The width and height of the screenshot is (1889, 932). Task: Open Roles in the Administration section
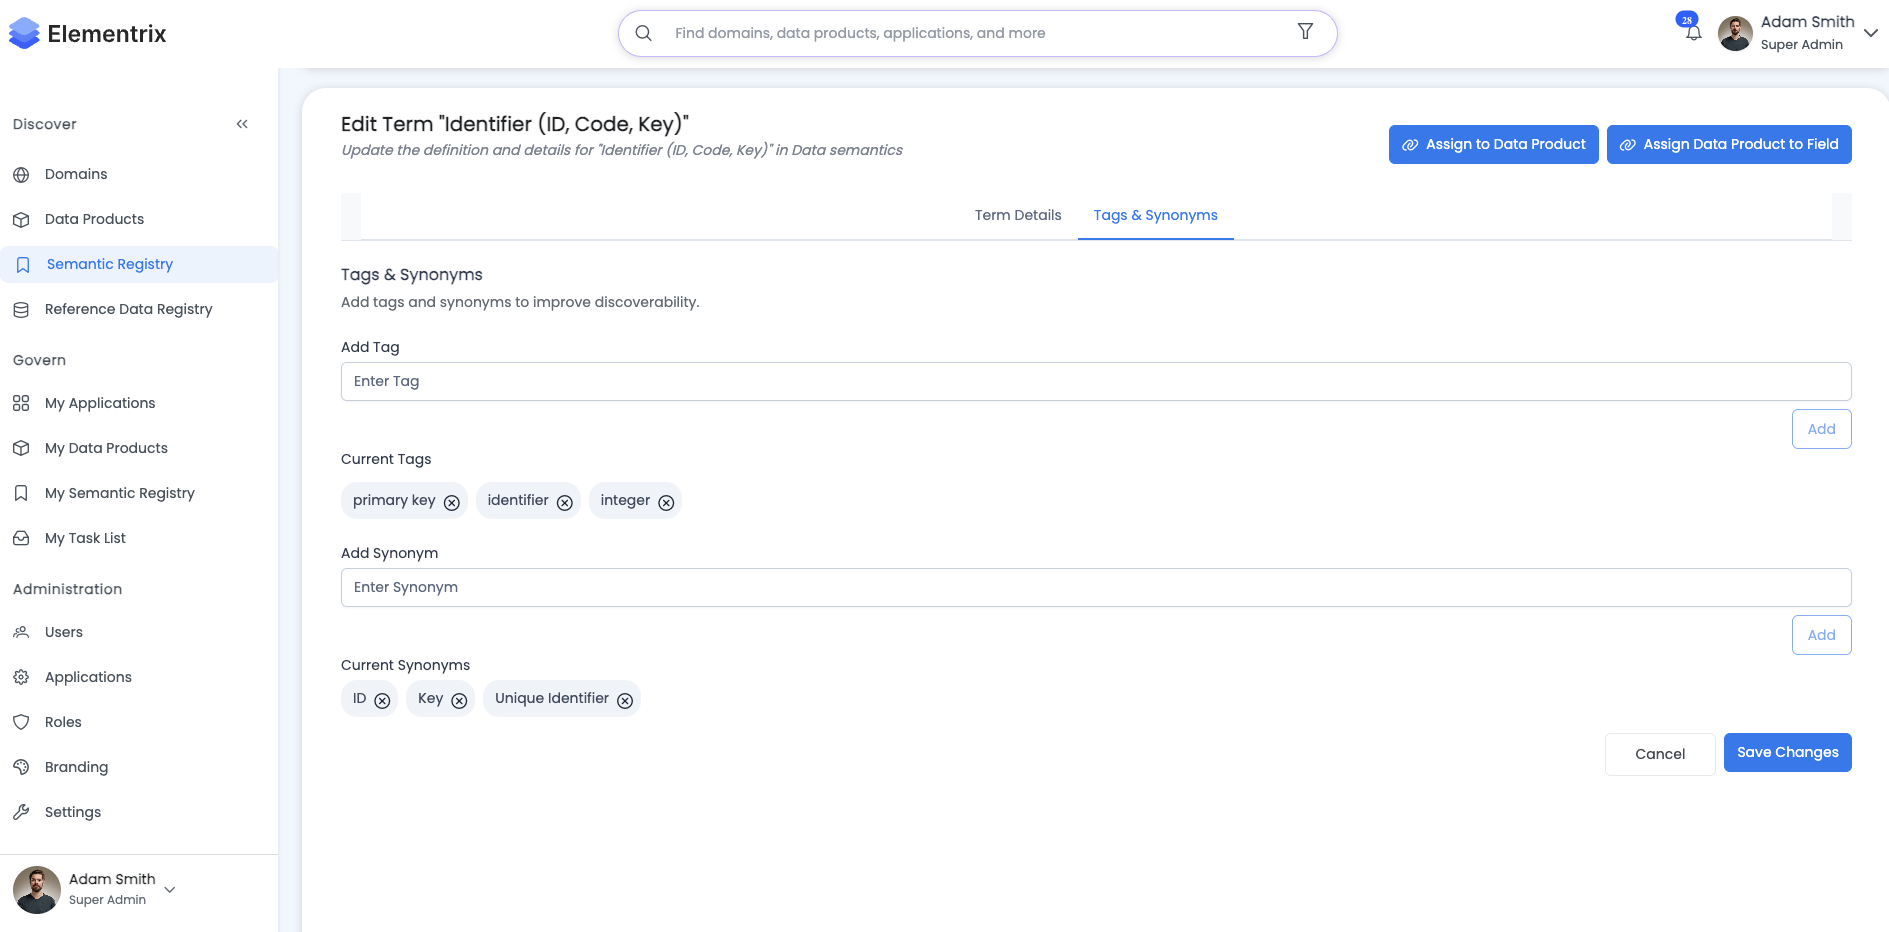tap(63, 721)
